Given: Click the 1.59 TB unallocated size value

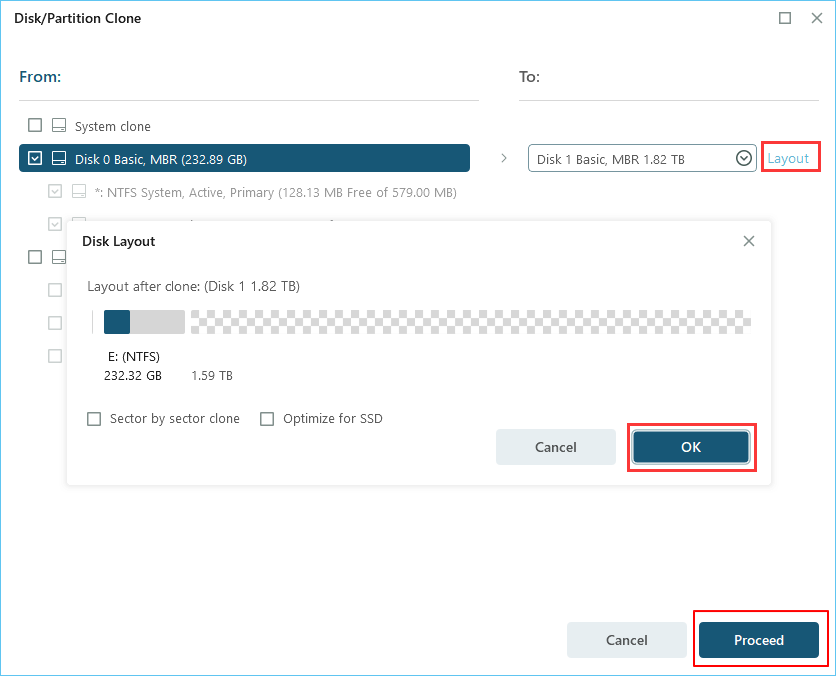Looking at the screenshot, I should point(212,376).
